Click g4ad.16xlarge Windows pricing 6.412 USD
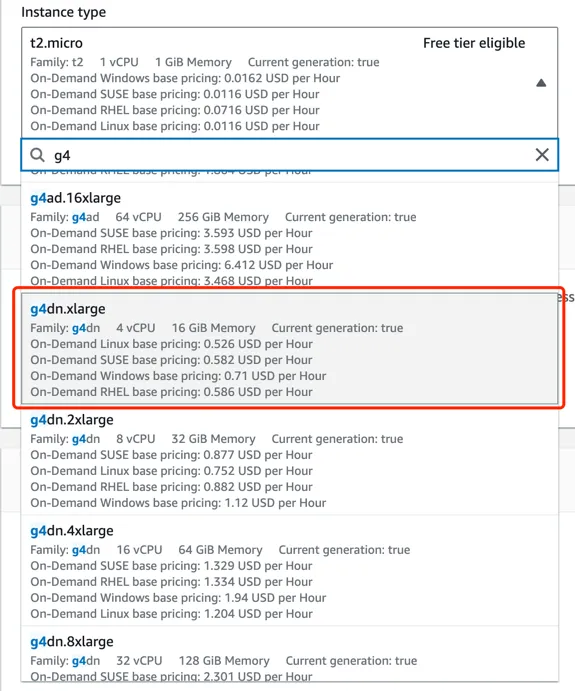 point(182,265)
